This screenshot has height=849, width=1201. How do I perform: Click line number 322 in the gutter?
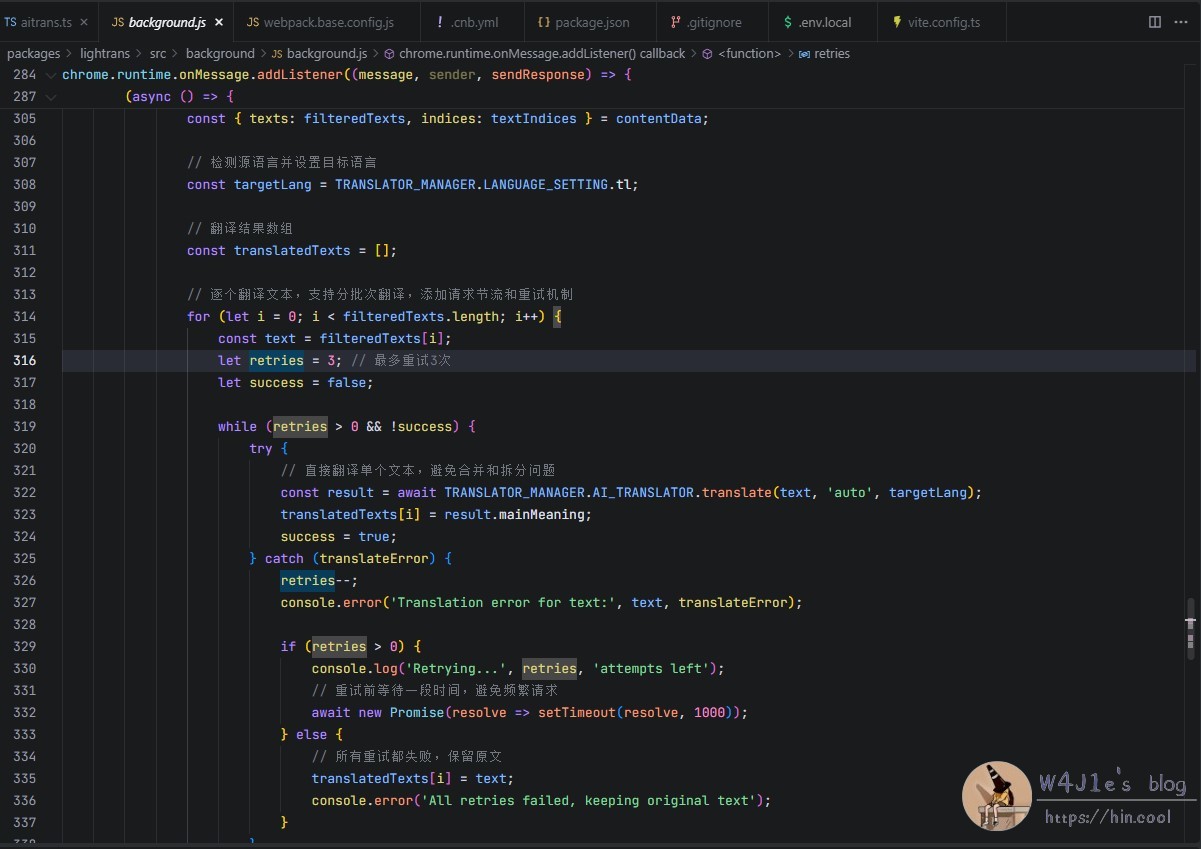click(25, 492)
